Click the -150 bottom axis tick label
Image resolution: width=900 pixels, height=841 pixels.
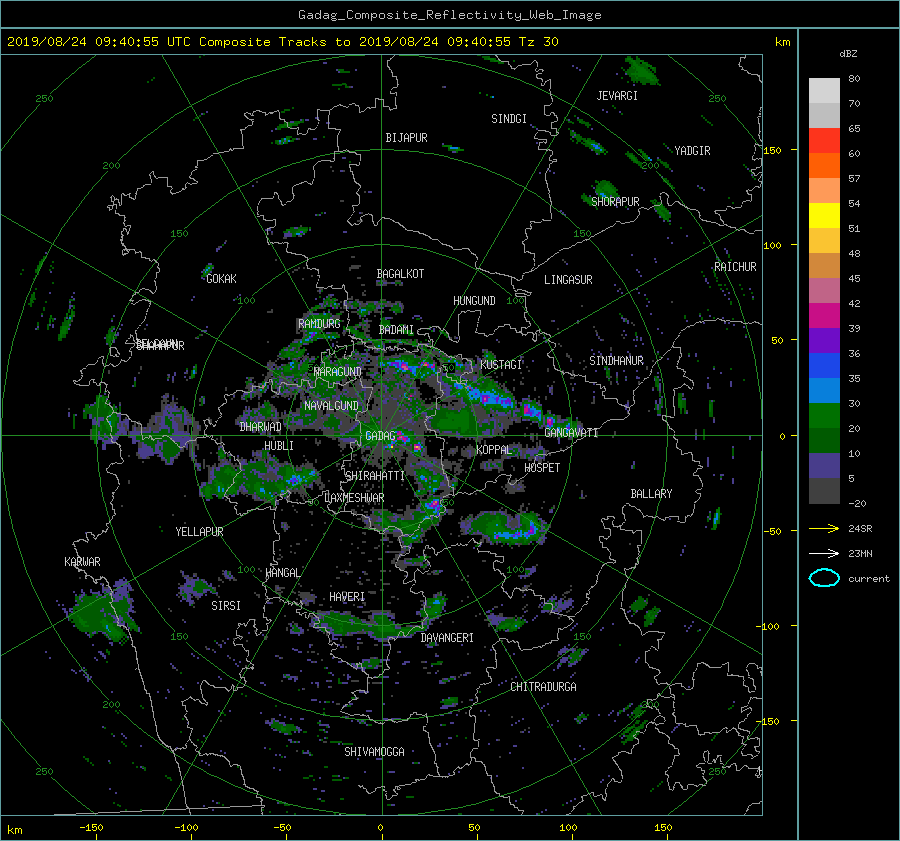pyautogui.click(x=91, y=827)
